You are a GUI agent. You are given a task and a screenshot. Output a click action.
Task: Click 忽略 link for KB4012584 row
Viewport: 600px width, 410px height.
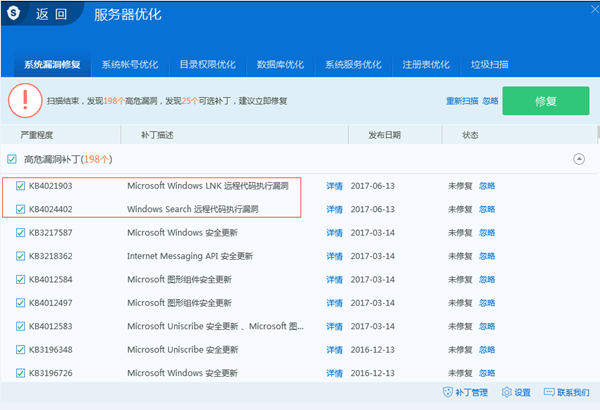pyautogui.click(x=487, y=279)
